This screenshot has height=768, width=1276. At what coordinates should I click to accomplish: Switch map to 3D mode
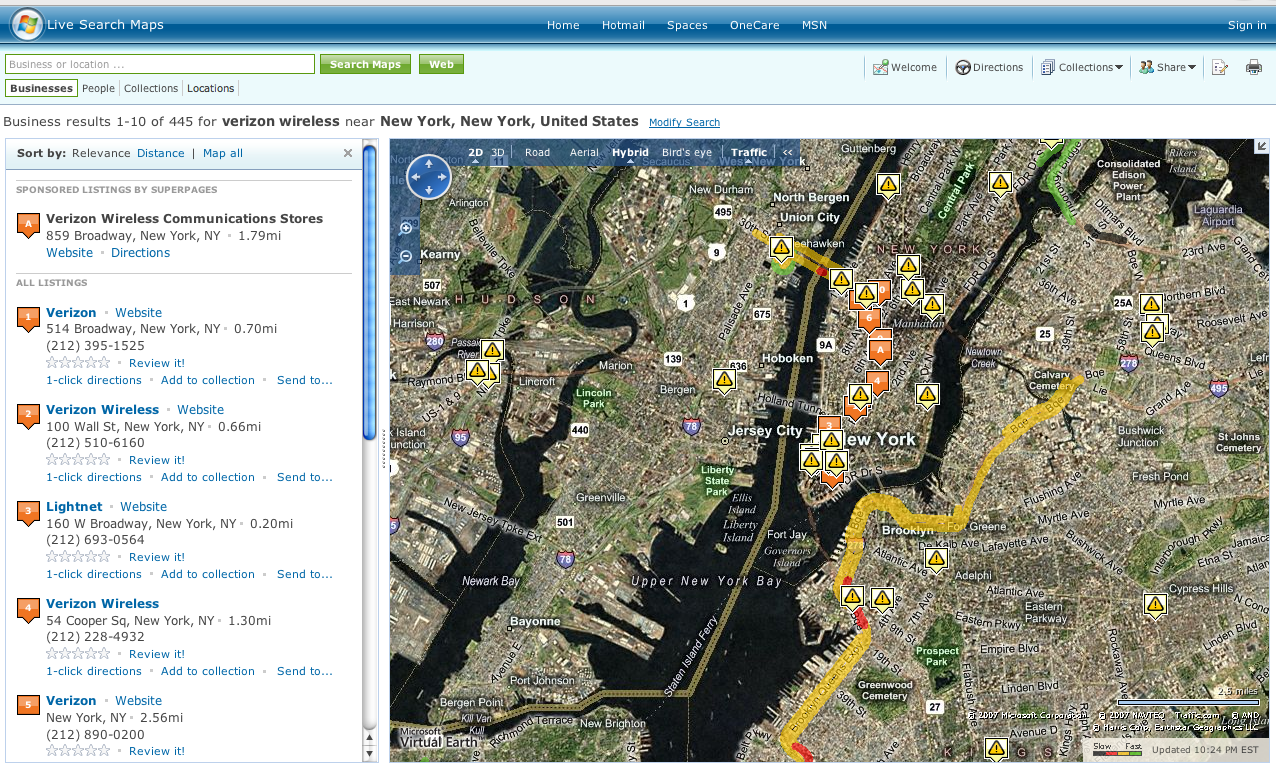tap(498, 153)
